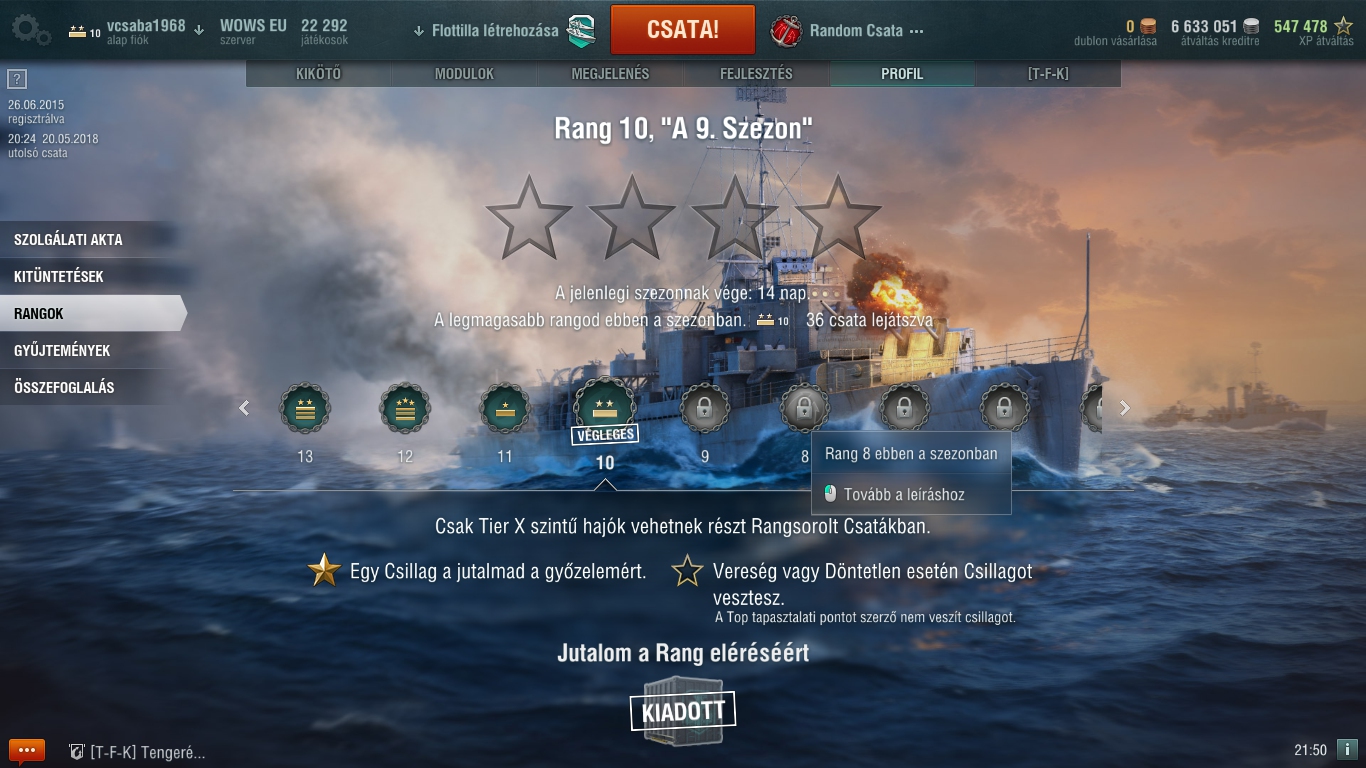This screenshot has width=1366, height=768.
Task: Select the locked rank 9 badge
Action: coord(705,408)
